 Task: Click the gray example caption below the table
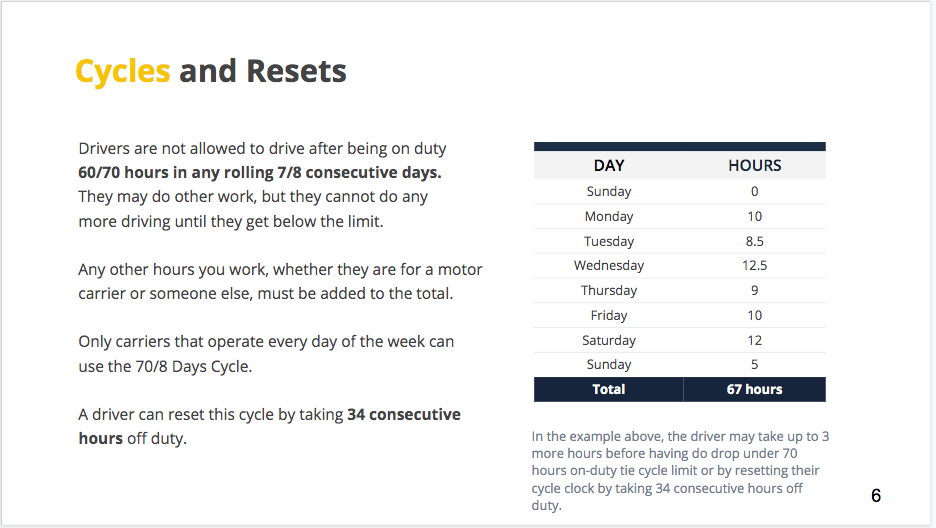tap(680, 470)
